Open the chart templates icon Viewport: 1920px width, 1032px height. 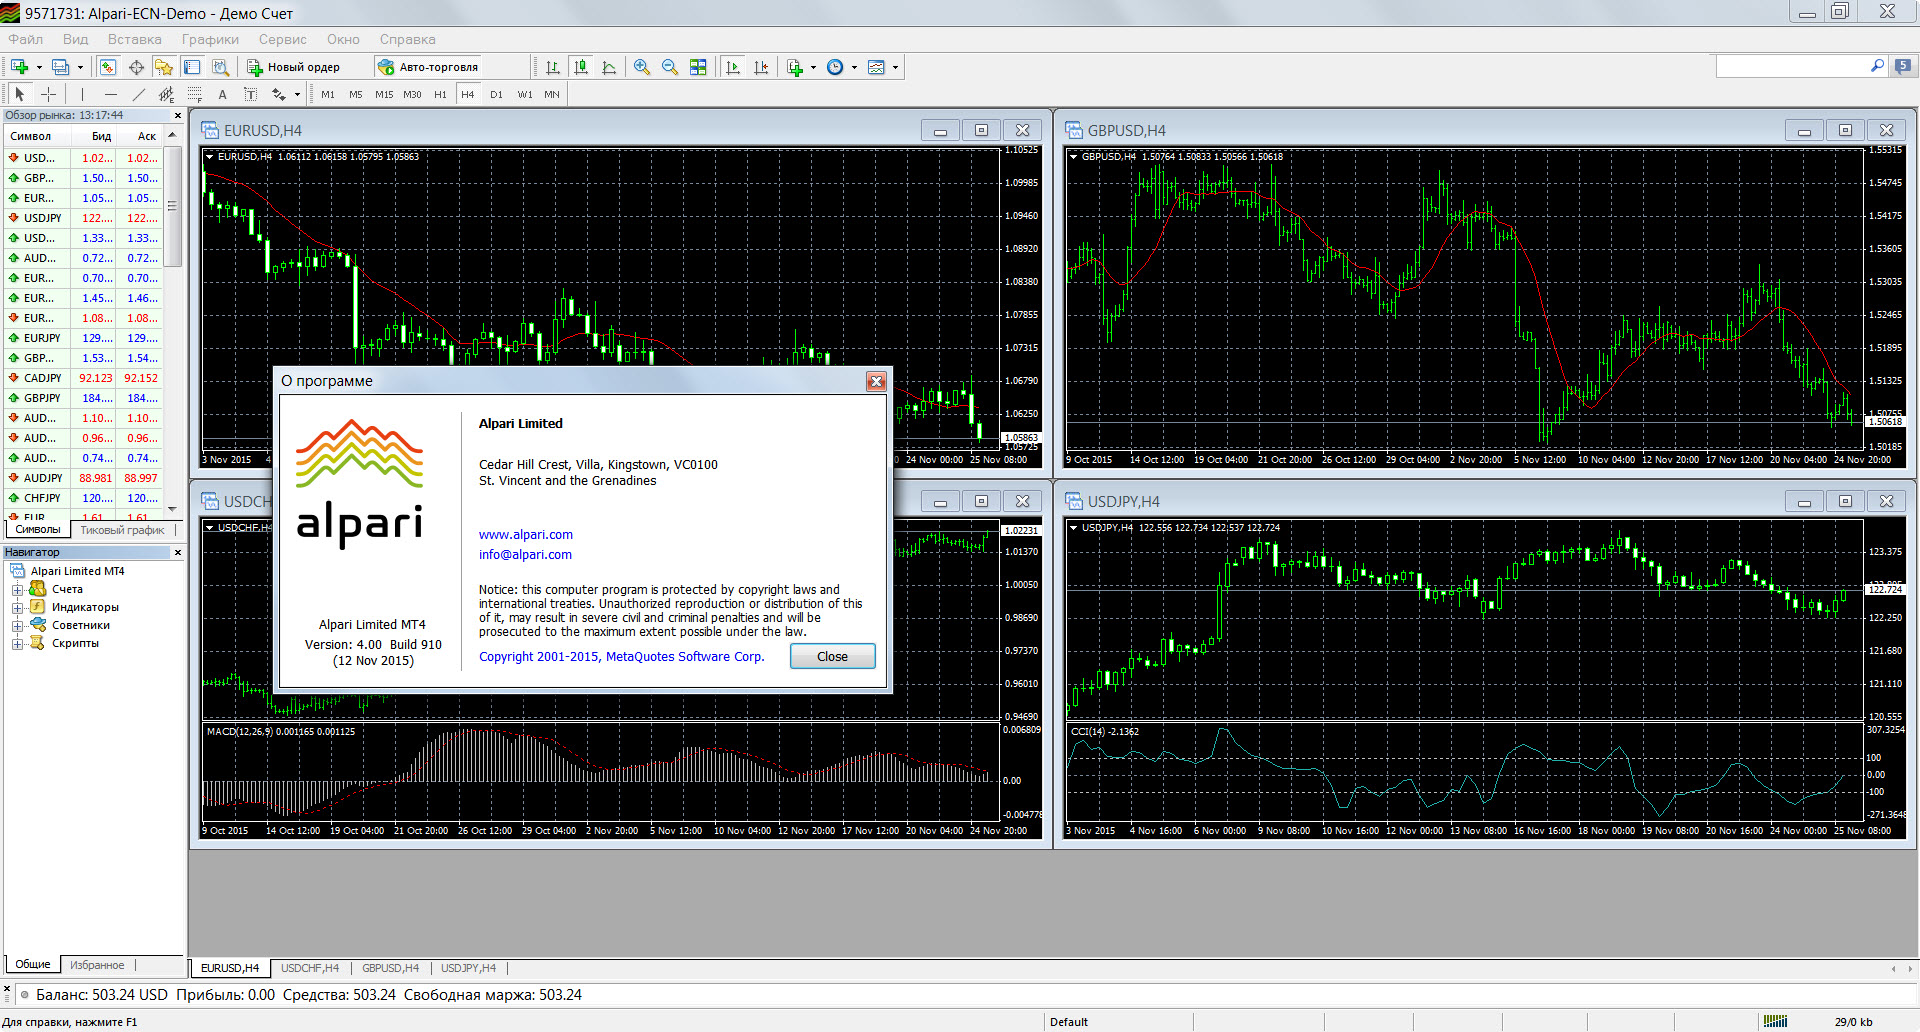(876, 67)
